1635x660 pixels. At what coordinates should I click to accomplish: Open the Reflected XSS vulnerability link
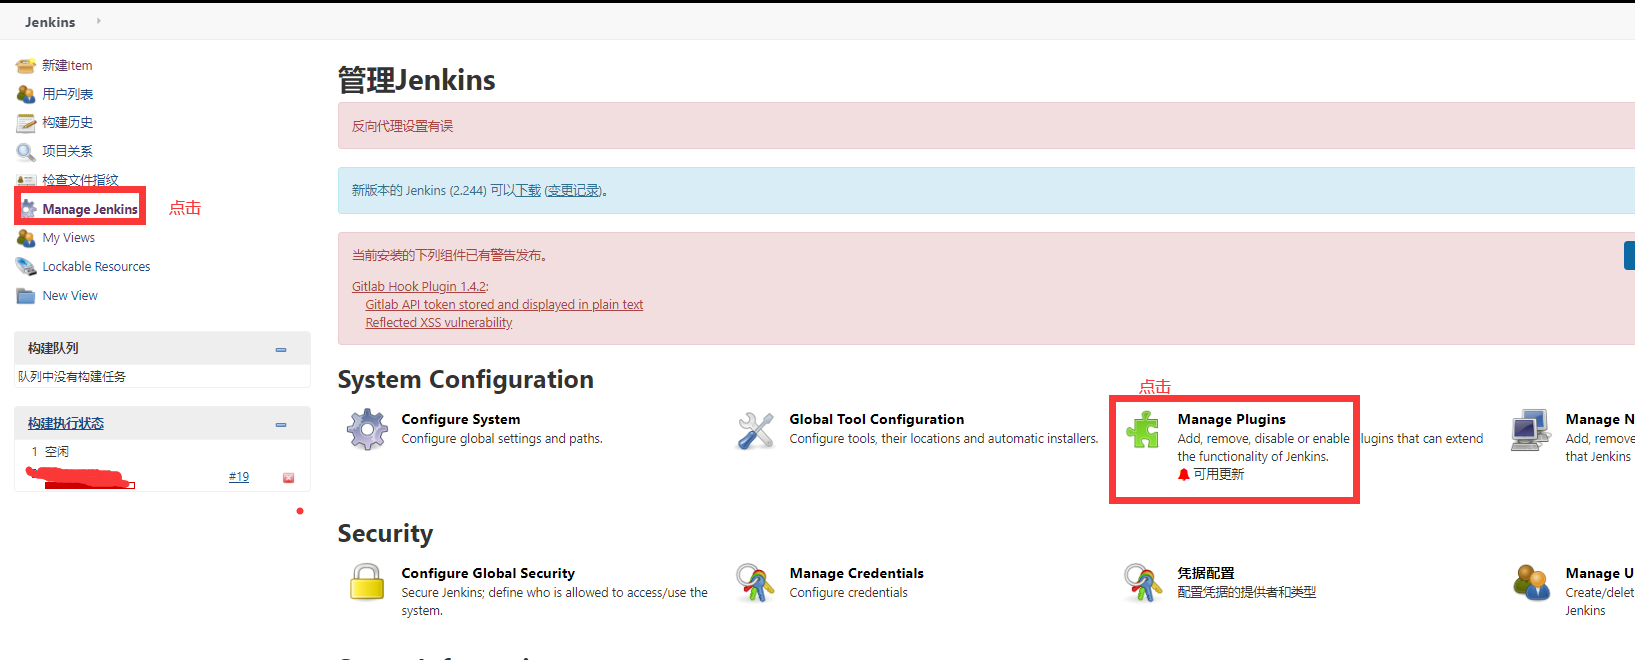pos(438,323)
